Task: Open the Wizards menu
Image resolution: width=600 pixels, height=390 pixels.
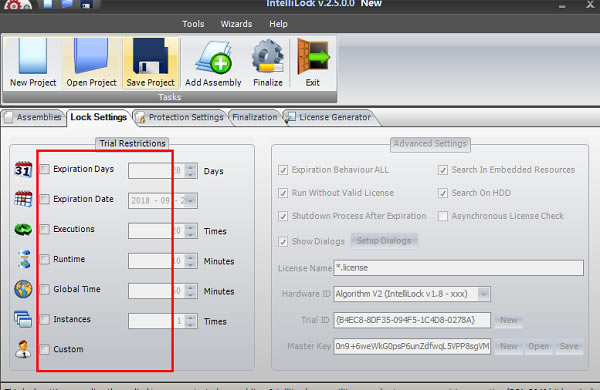Action: (x=236, y=24)
